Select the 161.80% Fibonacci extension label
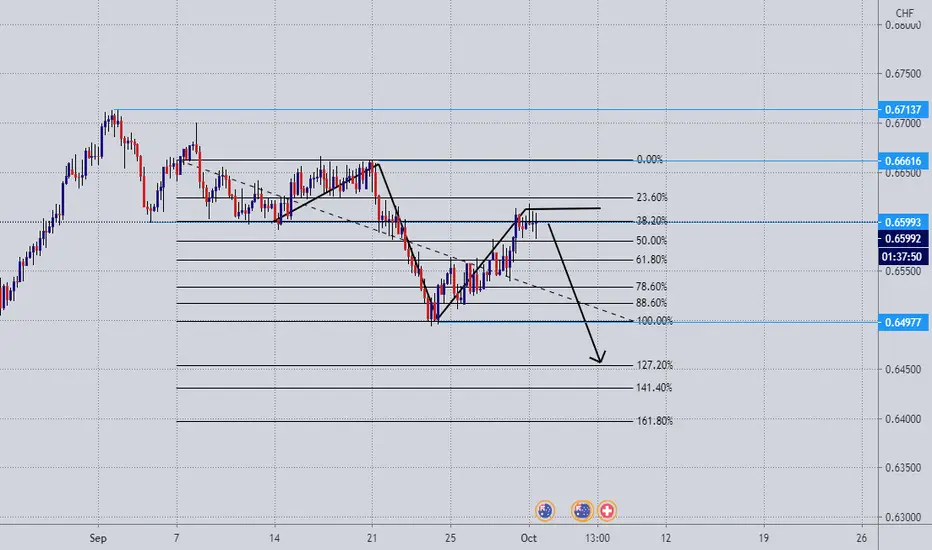This screenshot has height=550, width=932. [x=654, y=421]
